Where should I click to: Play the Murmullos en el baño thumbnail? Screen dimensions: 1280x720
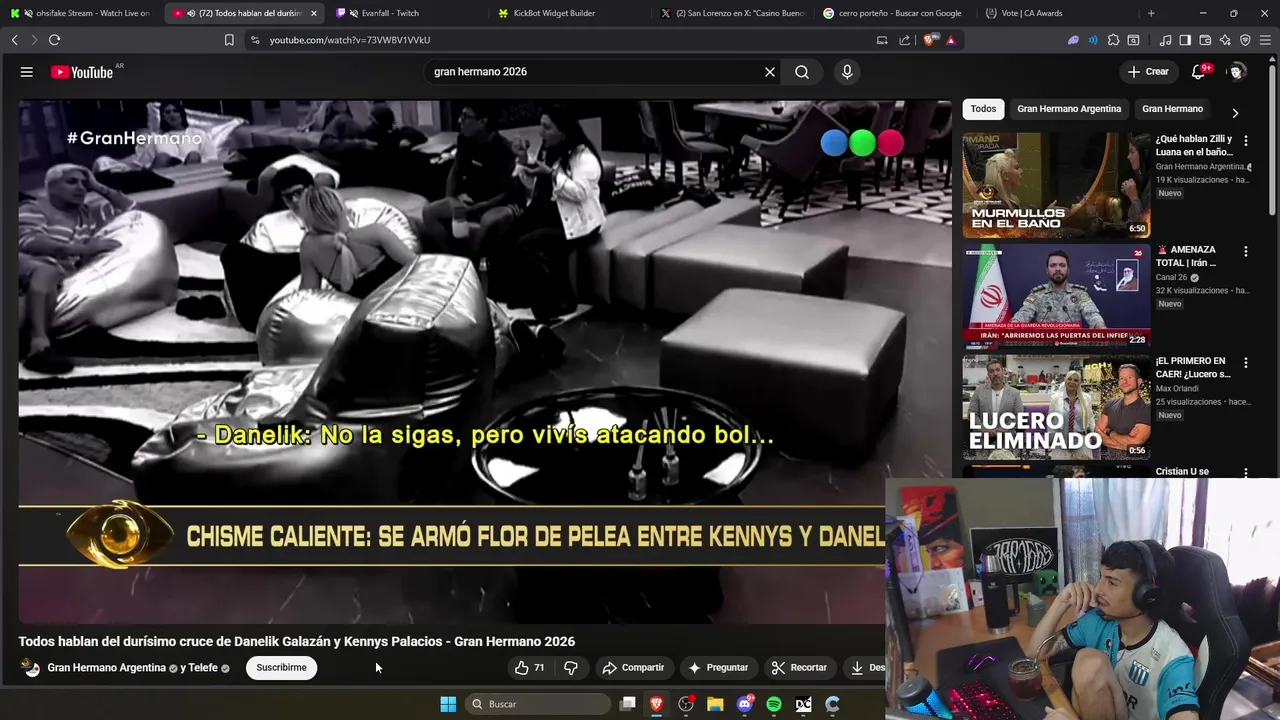coord(1056,185)
